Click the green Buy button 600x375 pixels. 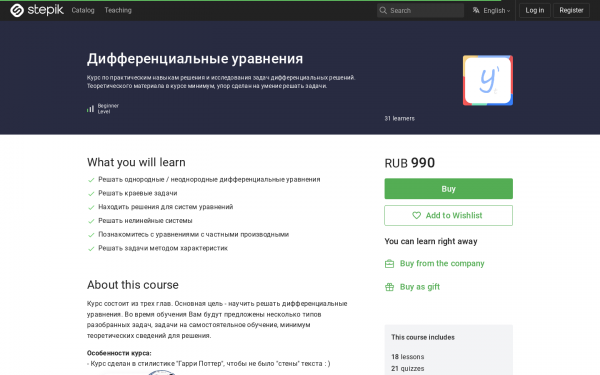tap(448, 189)
